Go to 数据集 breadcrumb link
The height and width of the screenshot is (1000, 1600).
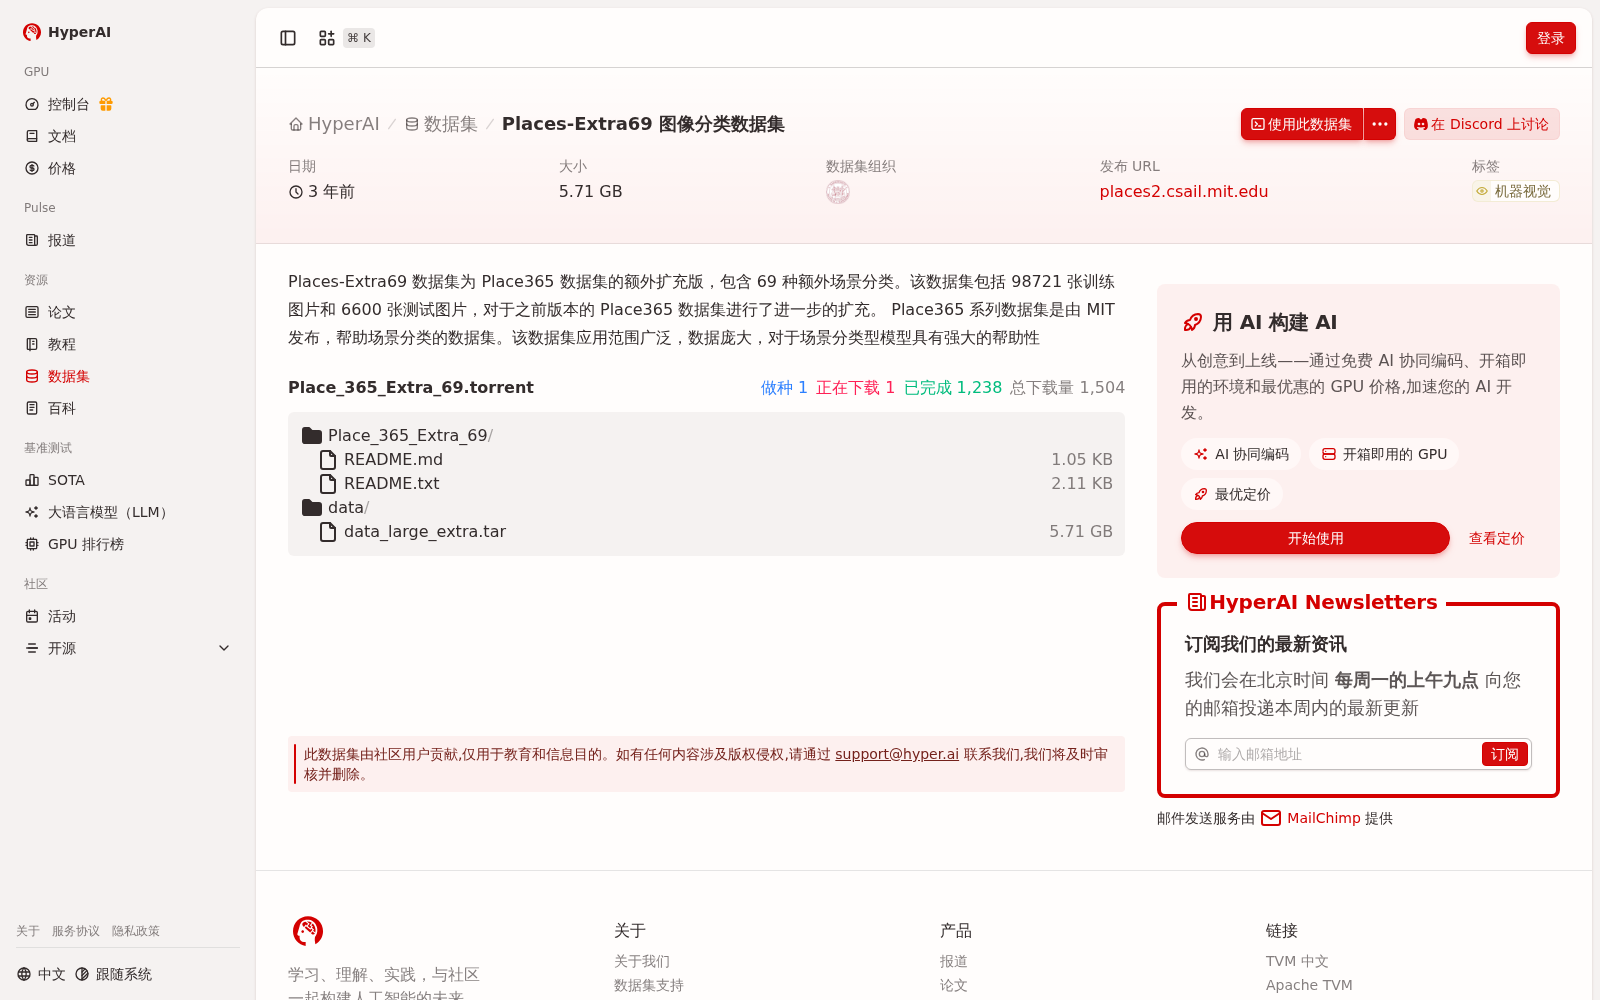441,124
